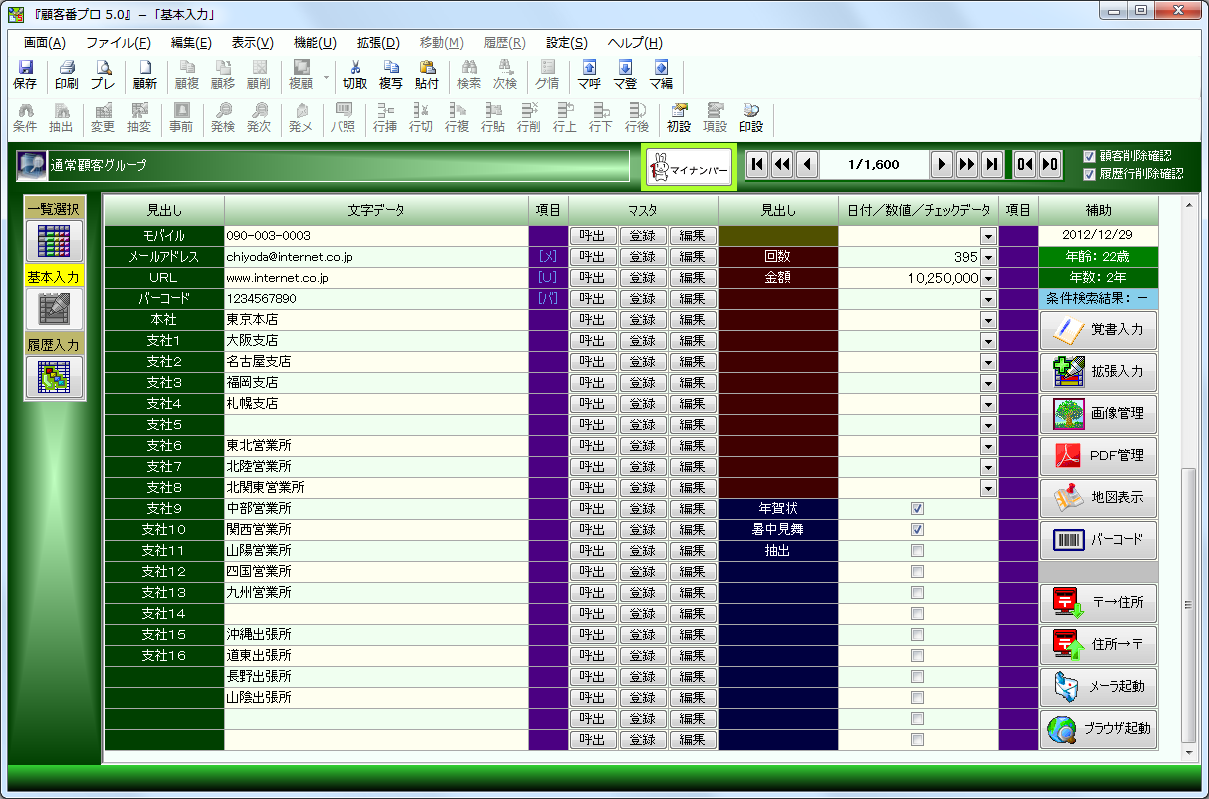
Task: Click the 拡張入力 button
Action: (1098, 371)
